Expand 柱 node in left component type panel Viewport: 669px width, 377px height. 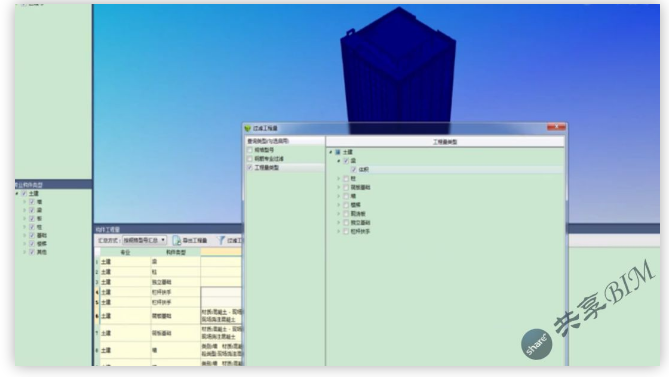(25, 227)
